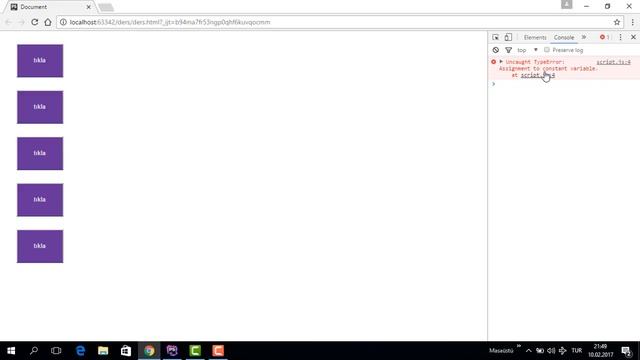Open script.js link at right of error

point(613,62)
